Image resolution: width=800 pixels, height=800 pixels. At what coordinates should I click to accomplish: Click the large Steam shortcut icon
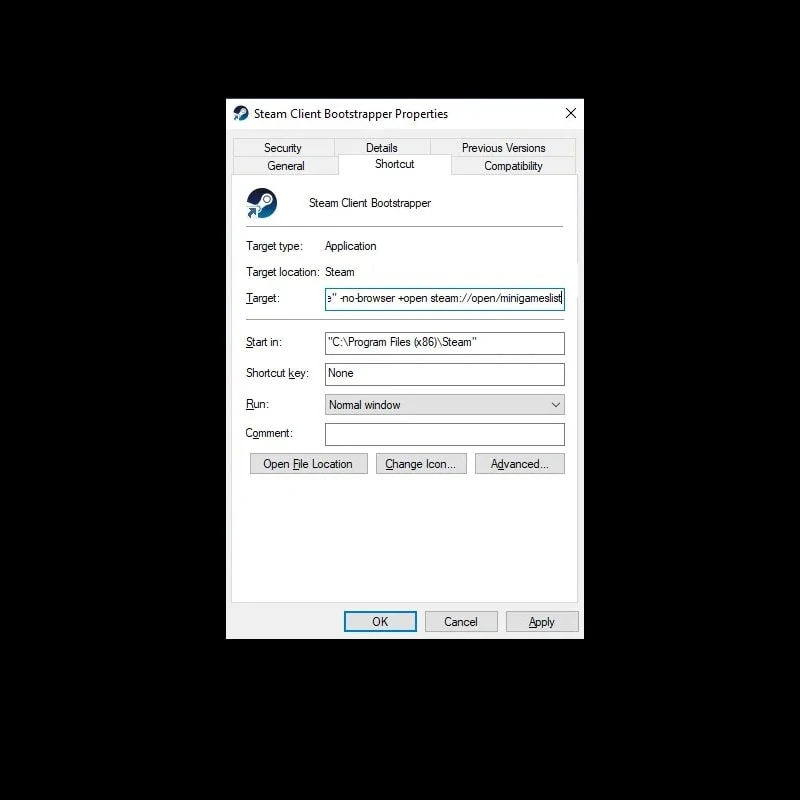[x=262, y=203]
